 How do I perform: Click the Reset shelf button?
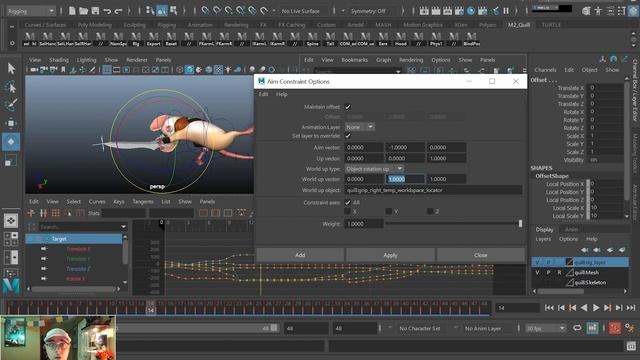point(171,39)
